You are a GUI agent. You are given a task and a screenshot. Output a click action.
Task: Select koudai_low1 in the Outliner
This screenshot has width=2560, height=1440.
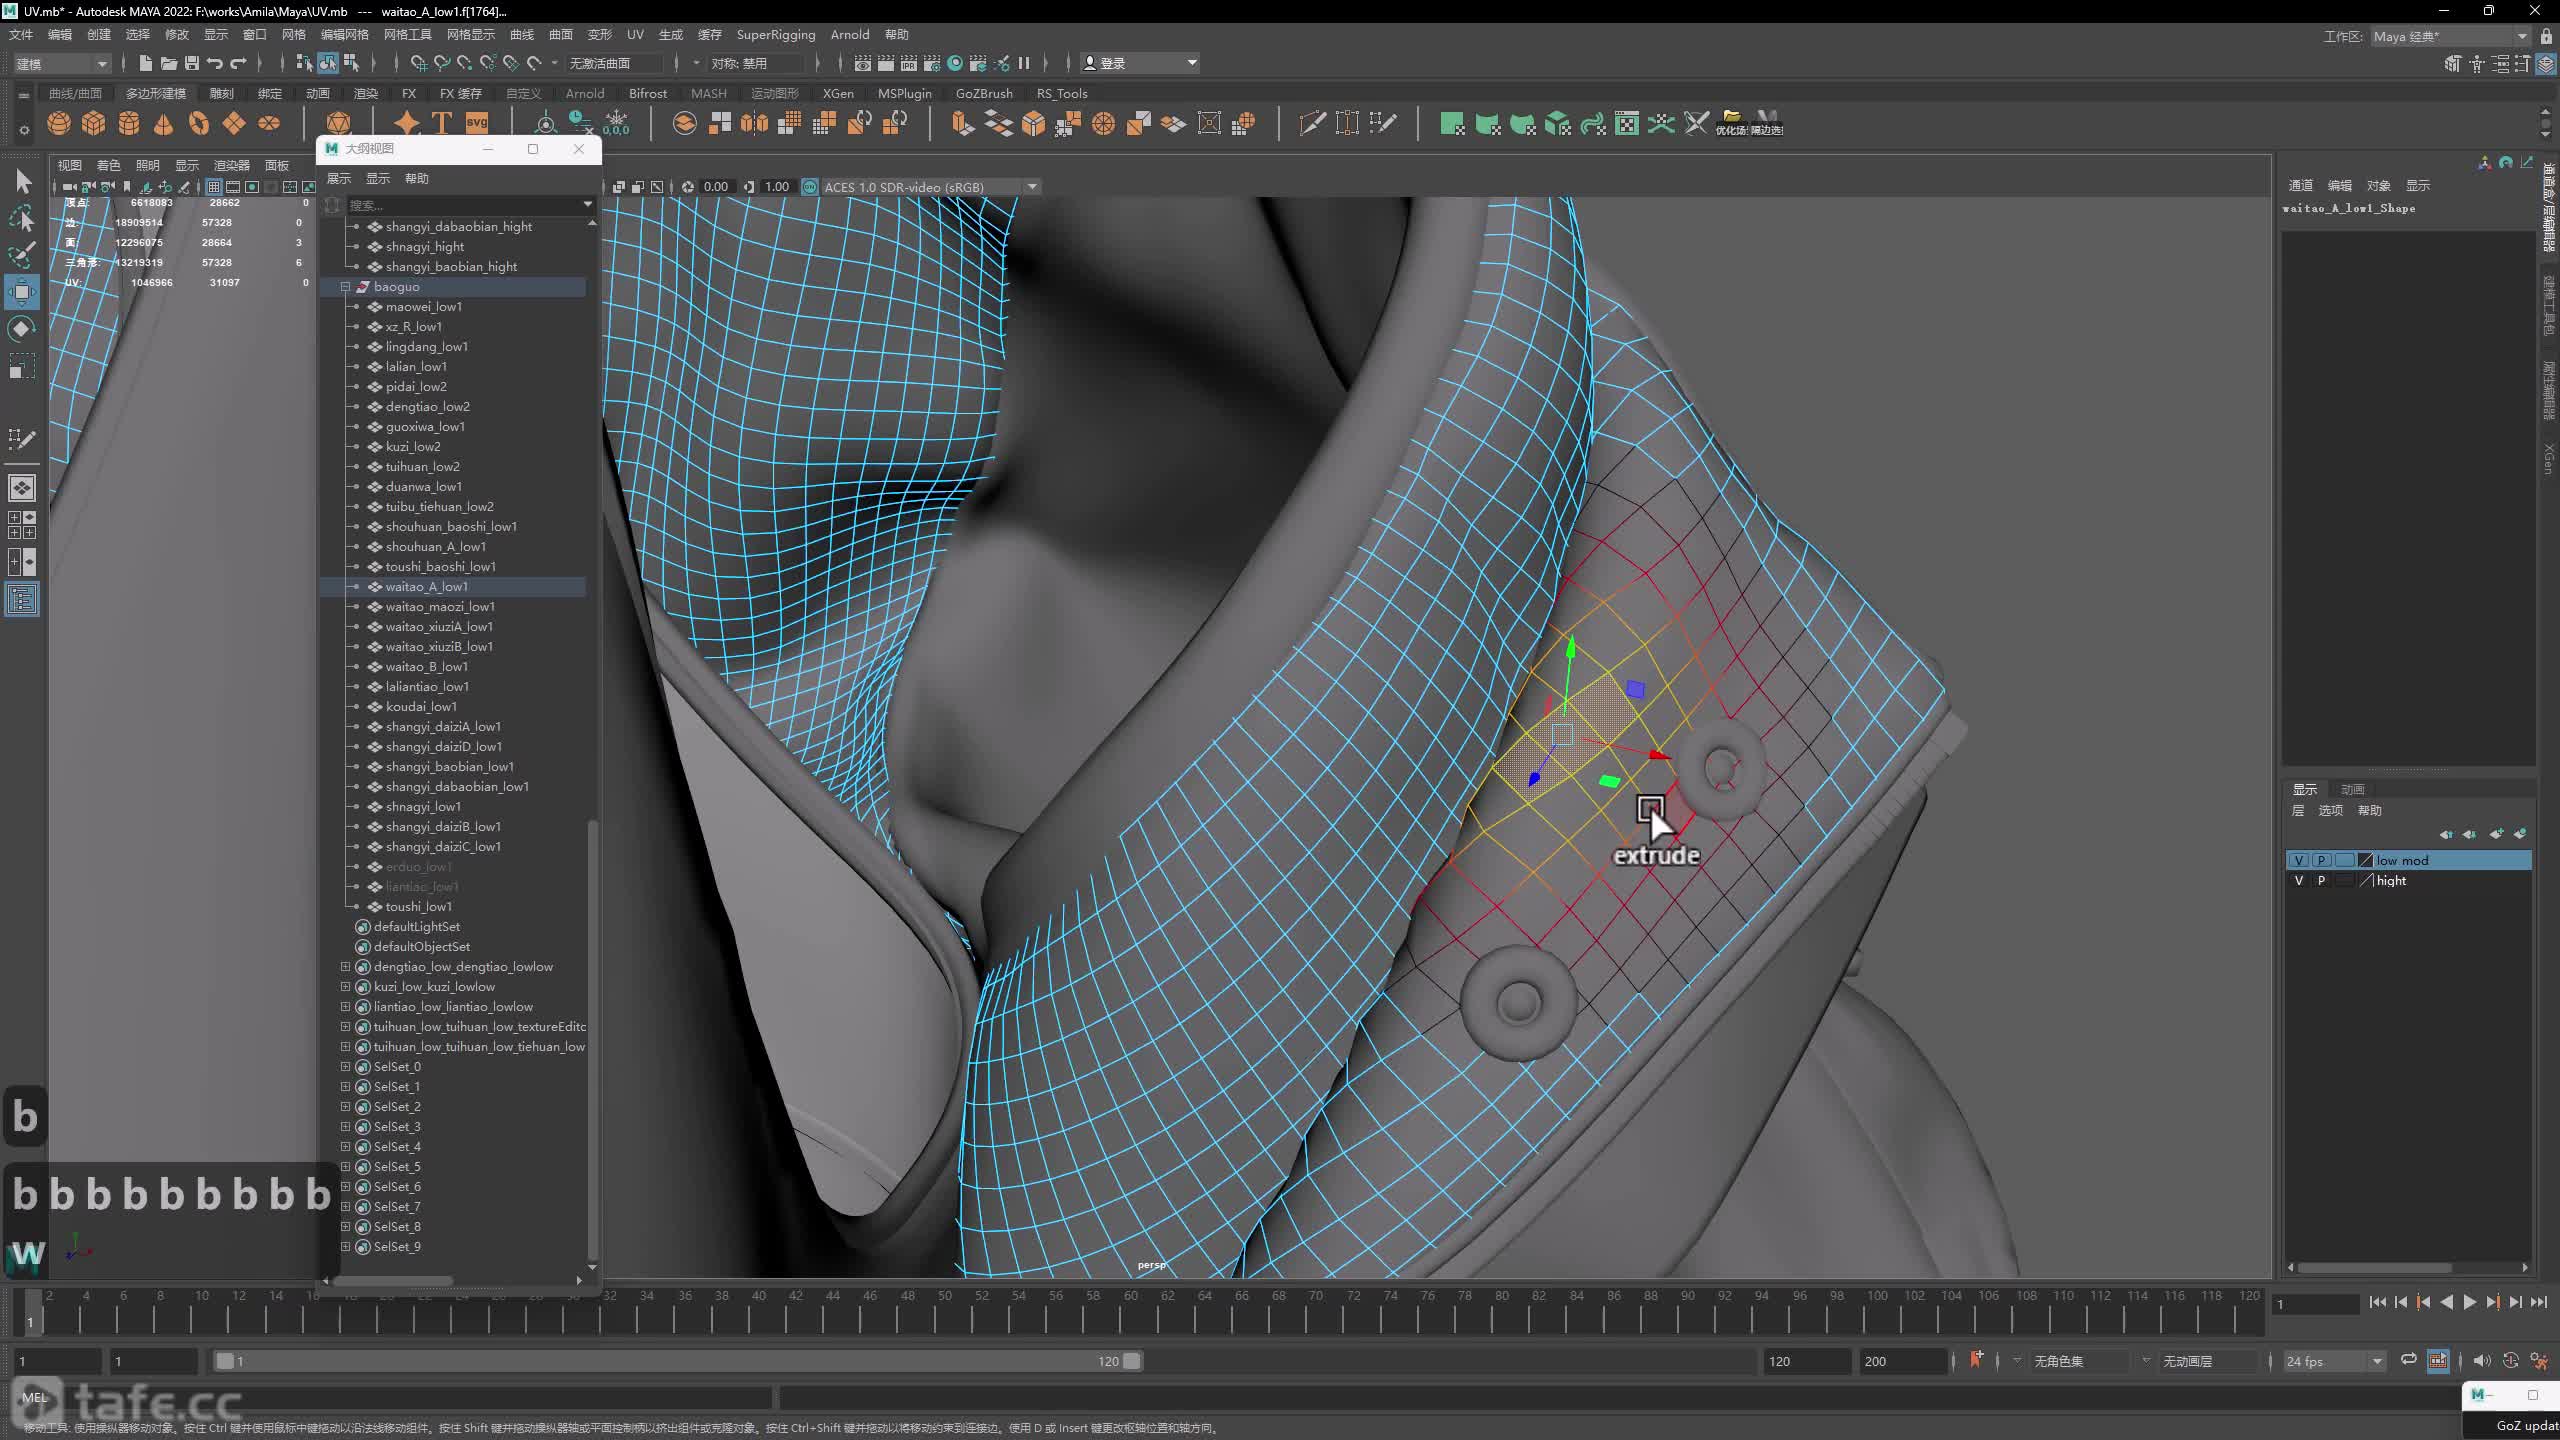pos(421,707)
